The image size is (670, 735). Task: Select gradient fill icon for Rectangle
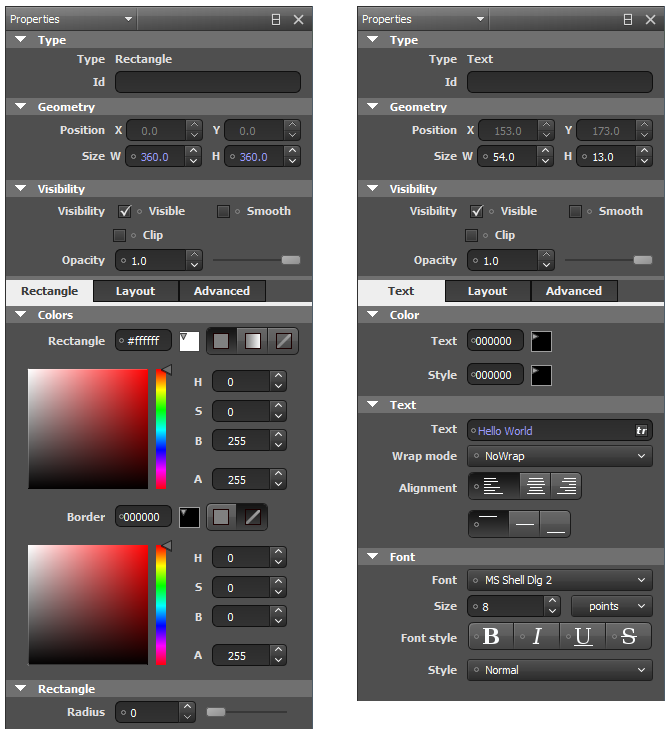click(252, 341)
